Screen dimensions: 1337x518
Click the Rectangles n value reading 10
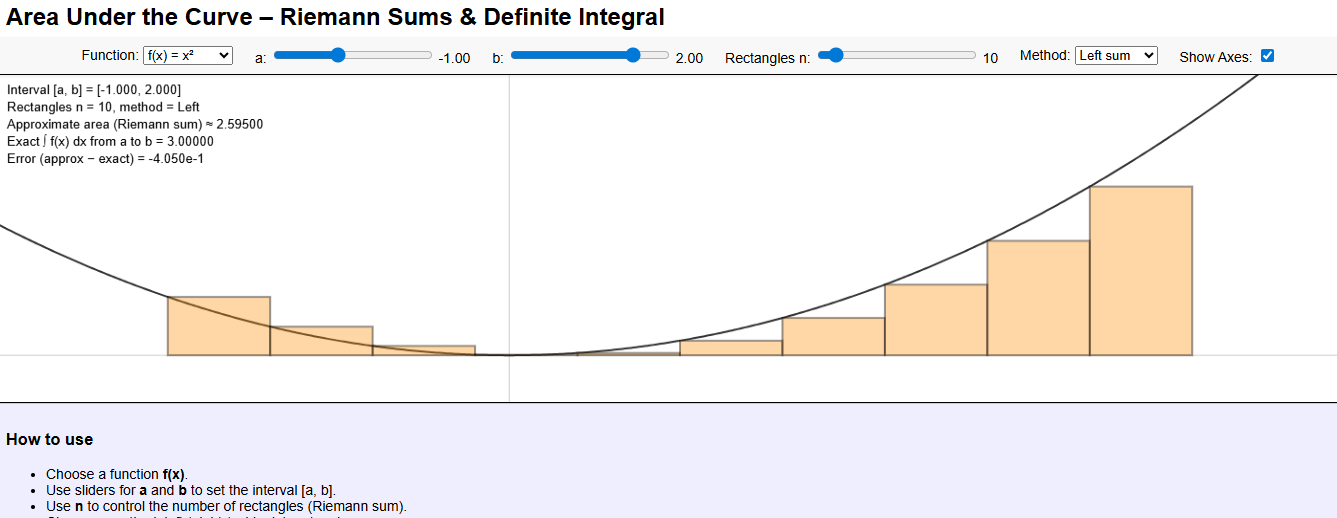990,58
